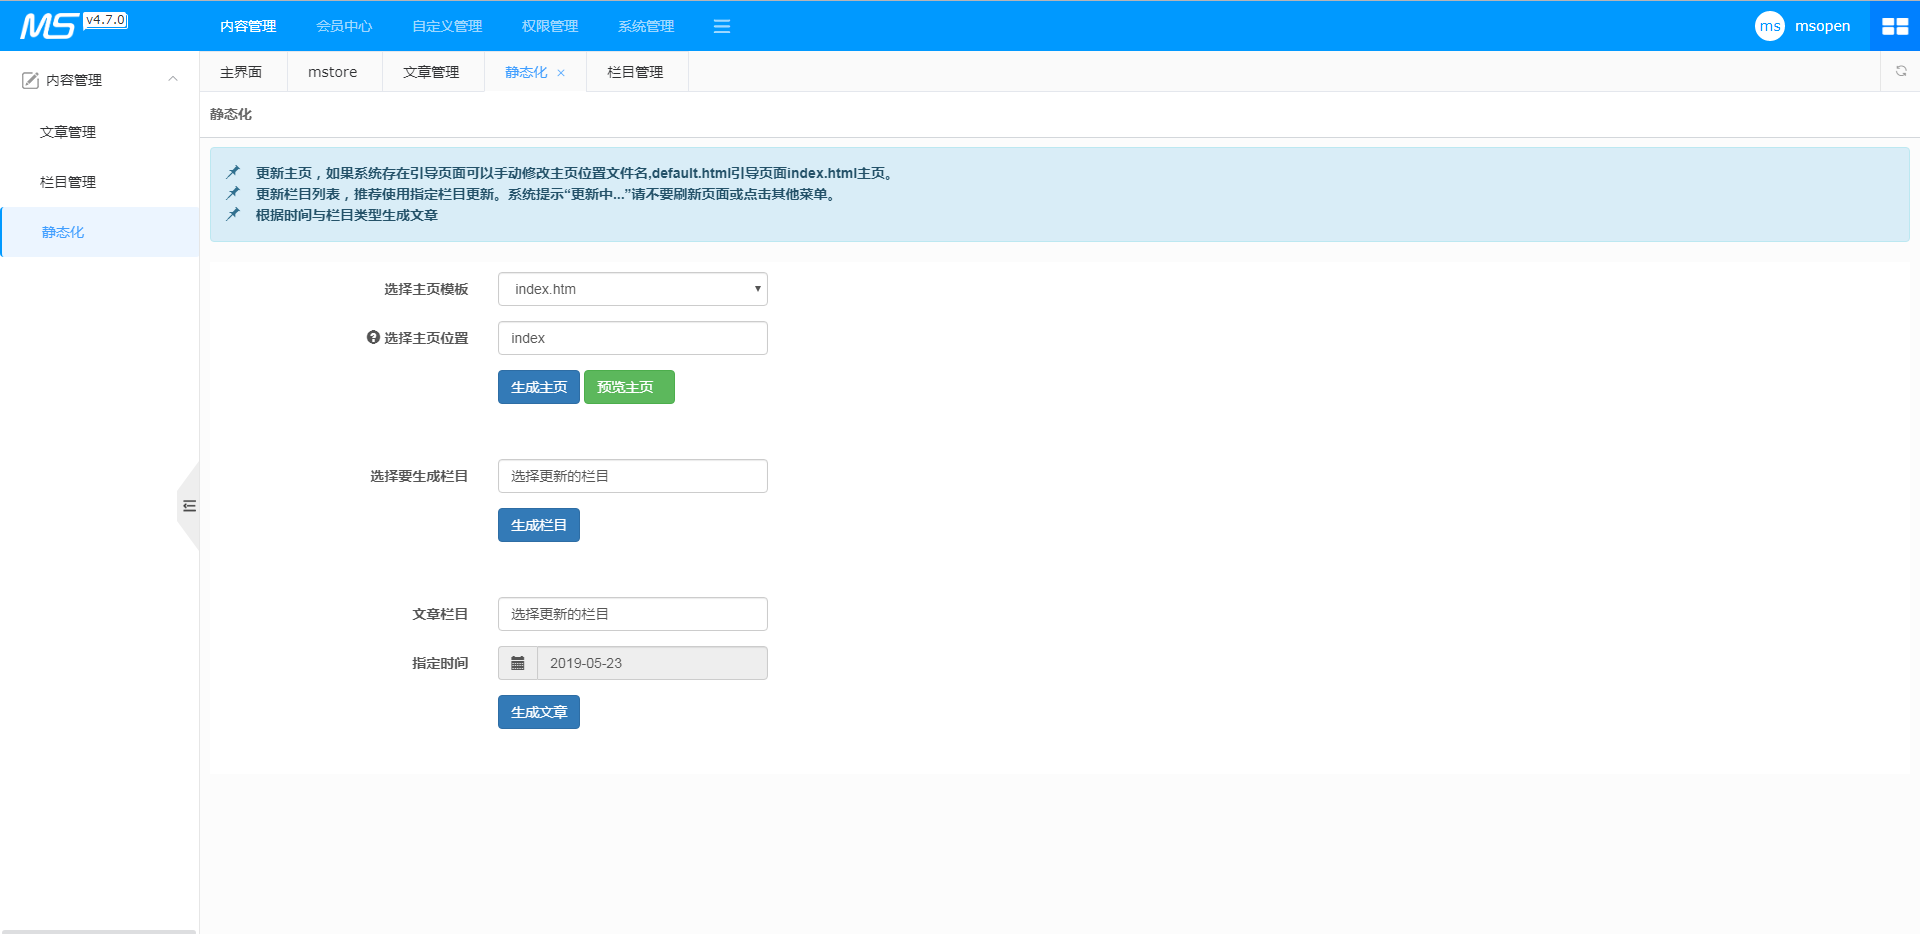Click the green 预览主页 button
Screen dimensions: 1920x934
coord(629,387)
